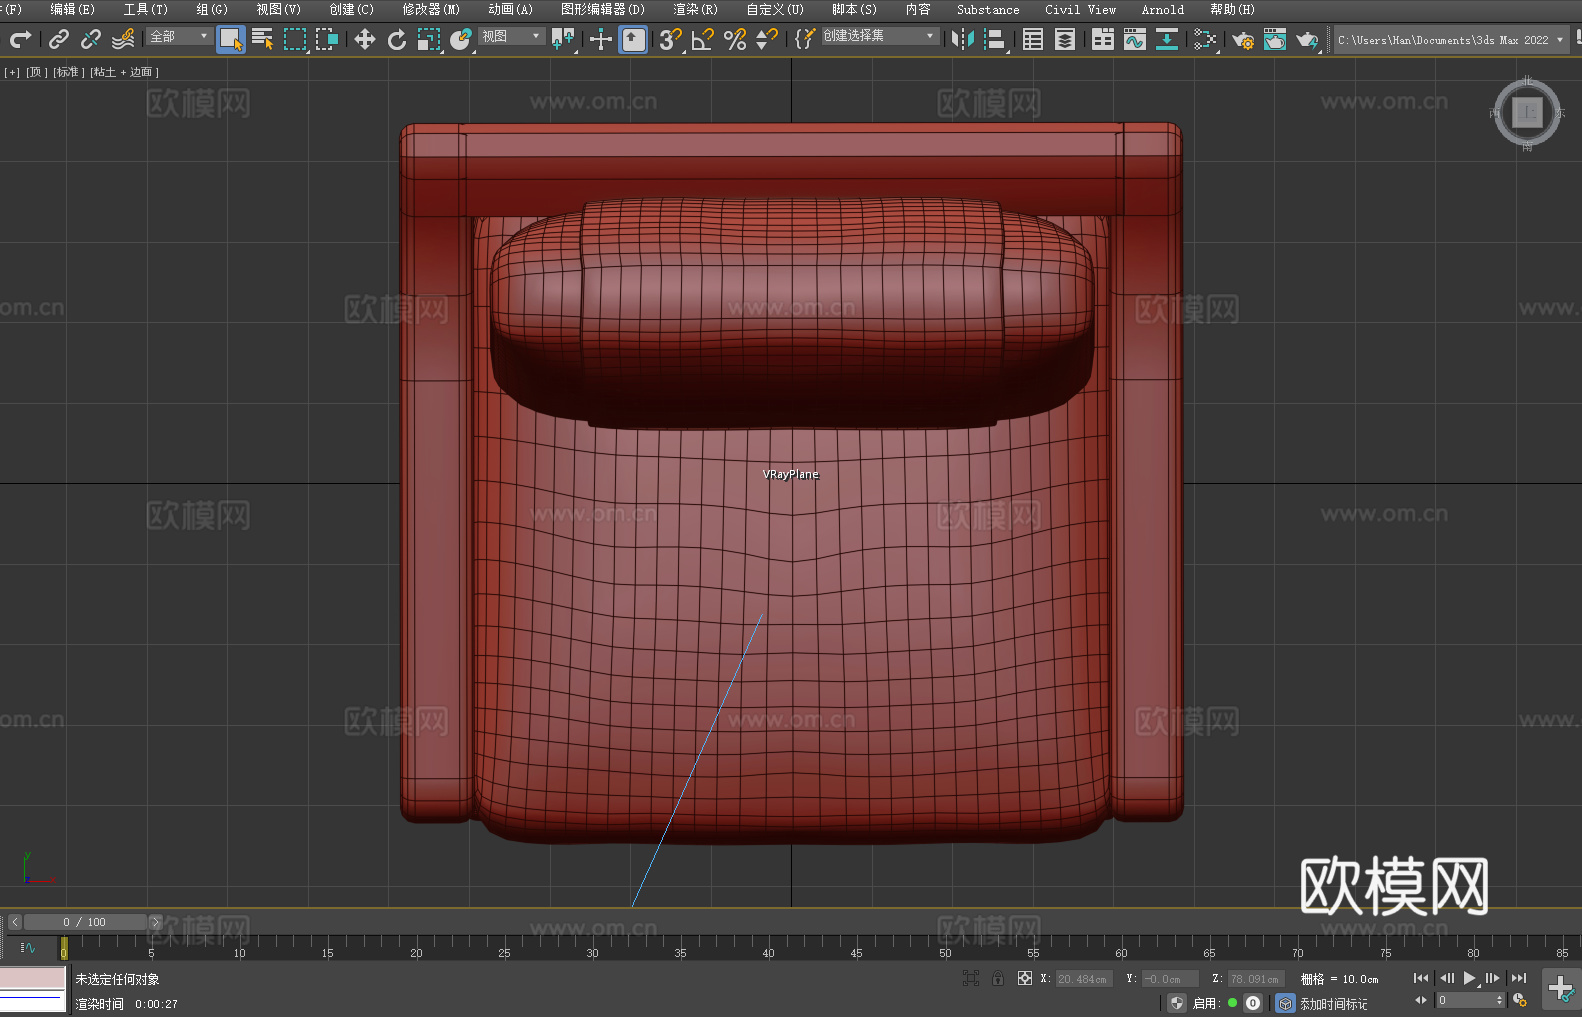Open the Civil View menu
Image resolution: width=1582 pixels, height=1017 pixels.
click(1080, 9)
